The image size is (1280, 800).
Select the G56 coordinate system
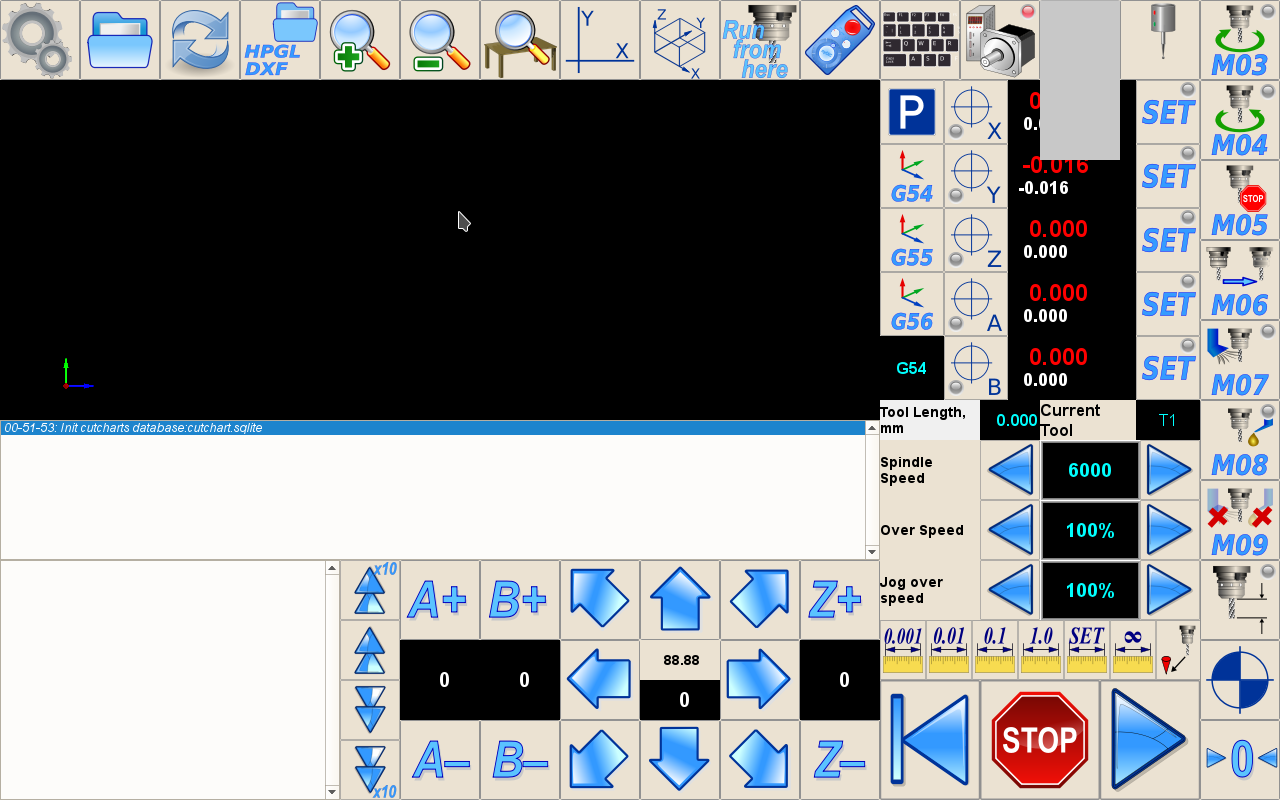pyautogui.click(x=912, y=305)
